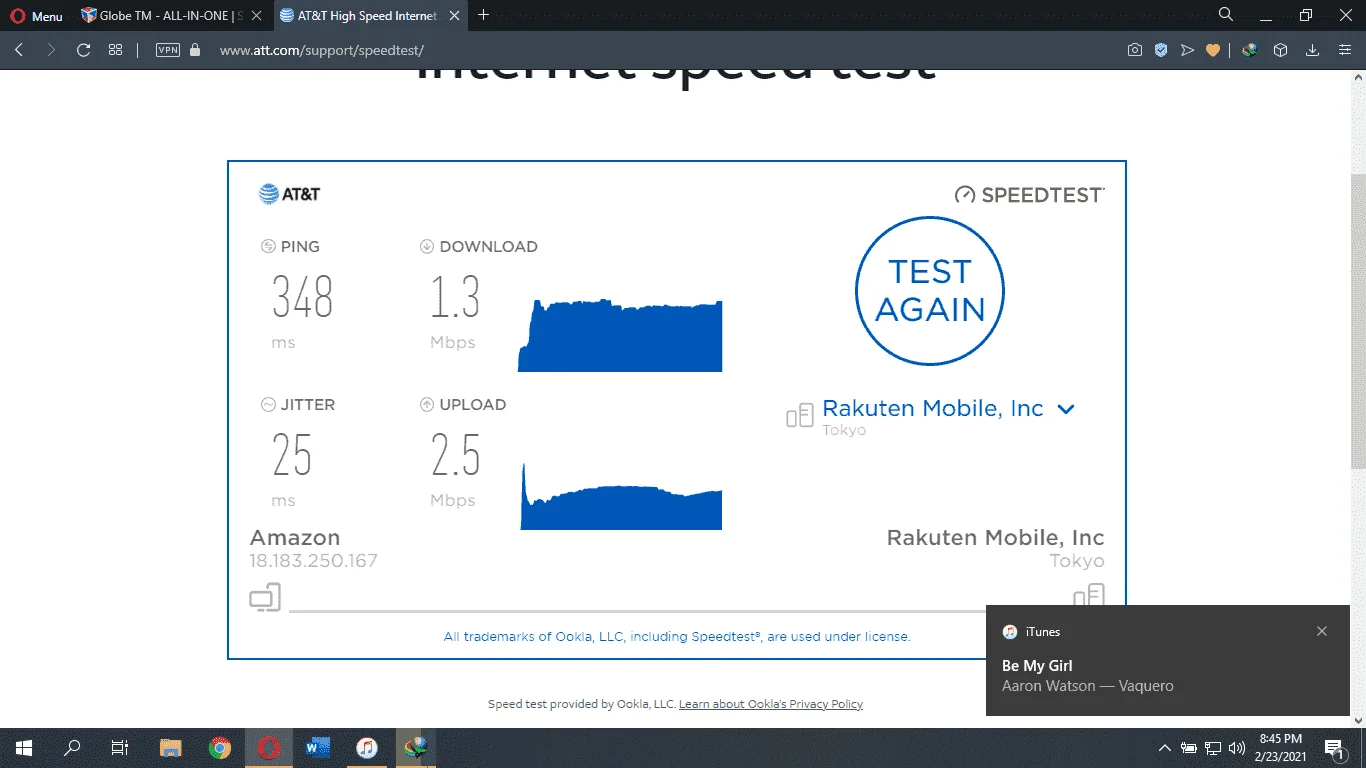
Task: Open the ad blocker shield icon
Action: click(1161, 50)
